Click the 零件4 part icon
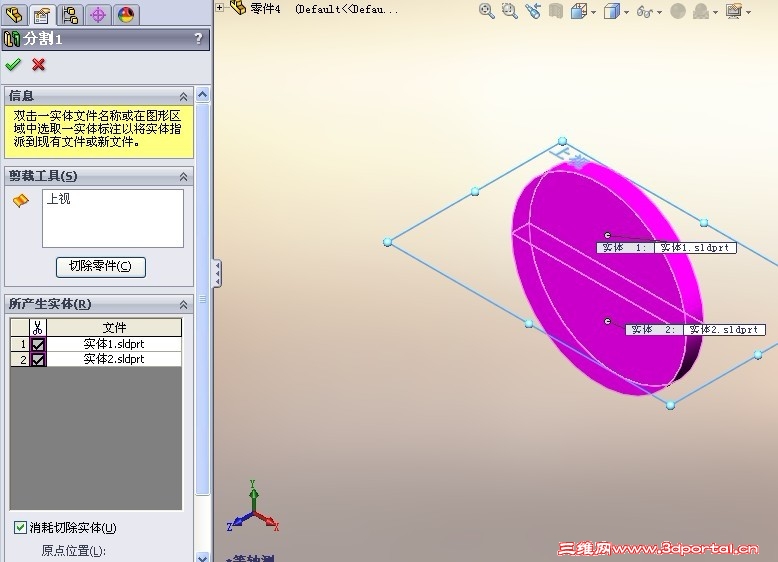The width and height of the screenshot is (778, 562). (239, 7)
